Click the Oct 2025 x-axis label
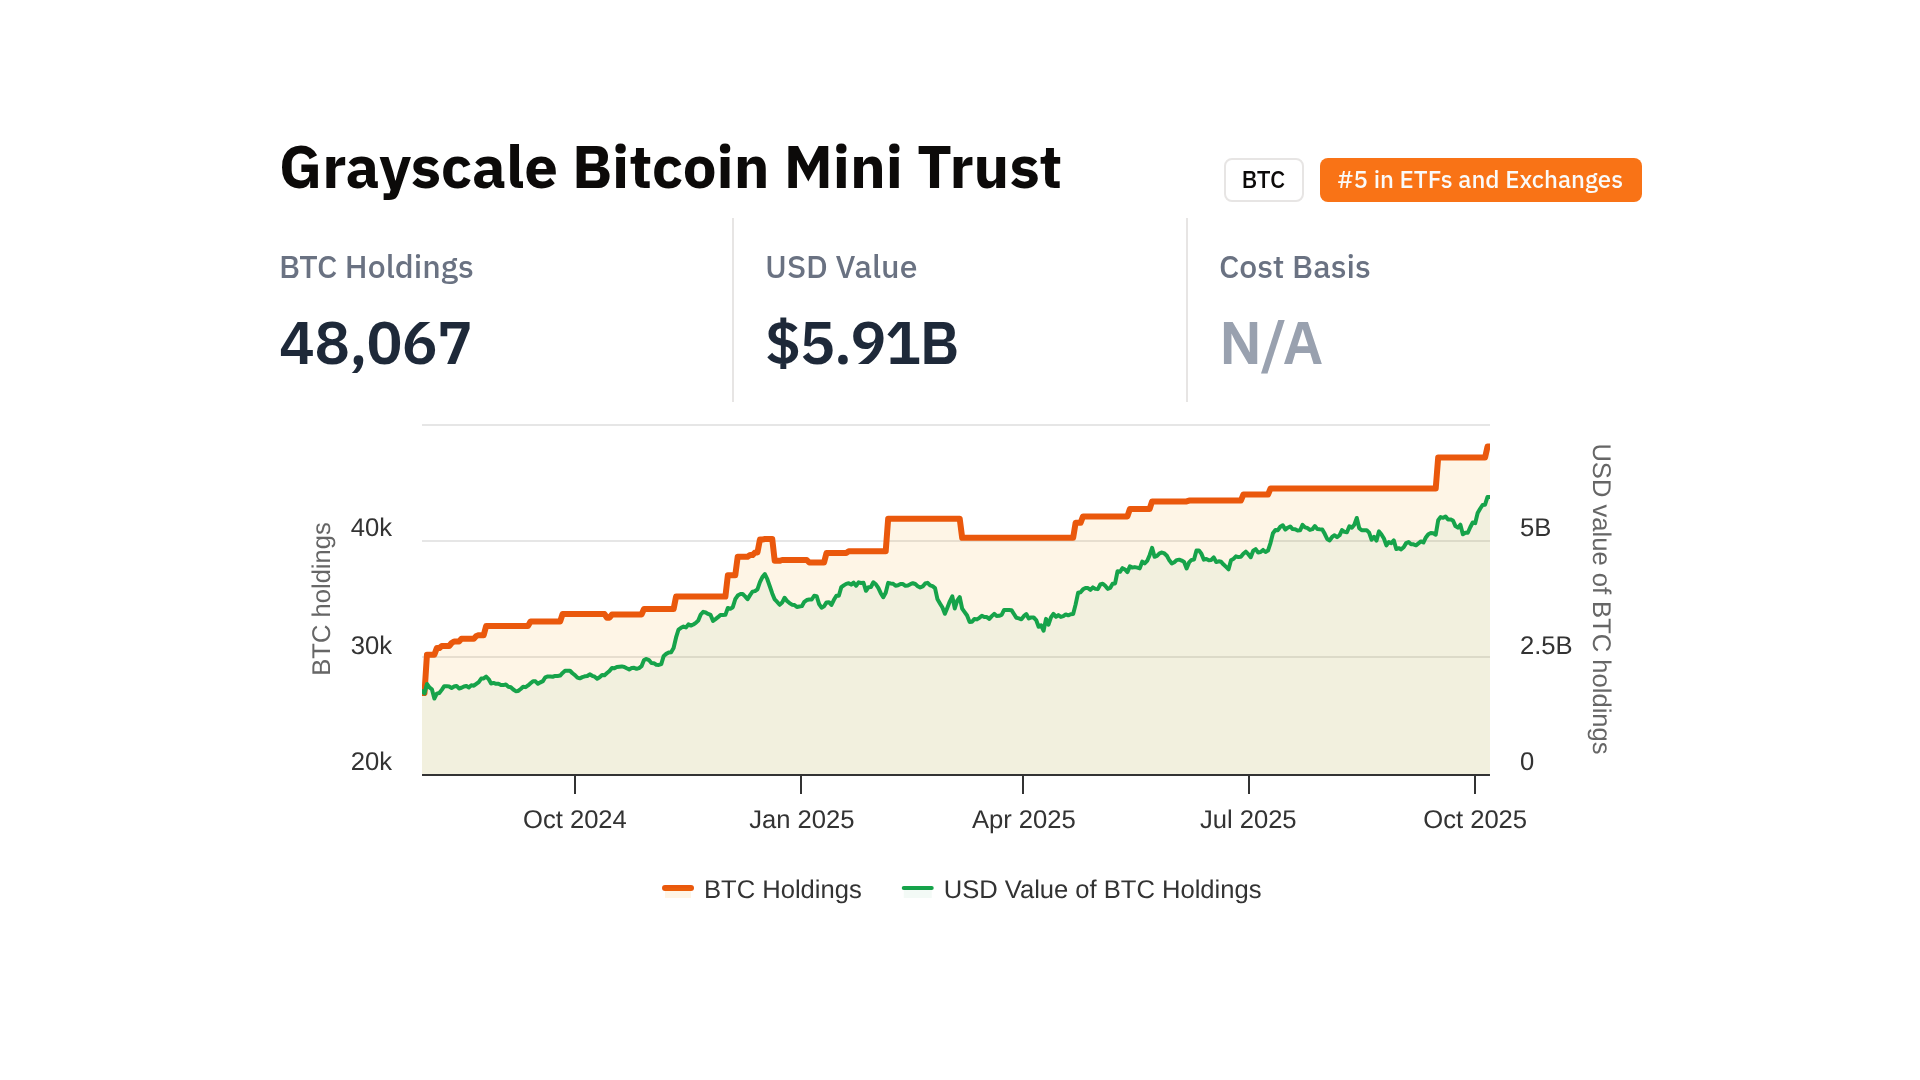 click(1474, 820)
